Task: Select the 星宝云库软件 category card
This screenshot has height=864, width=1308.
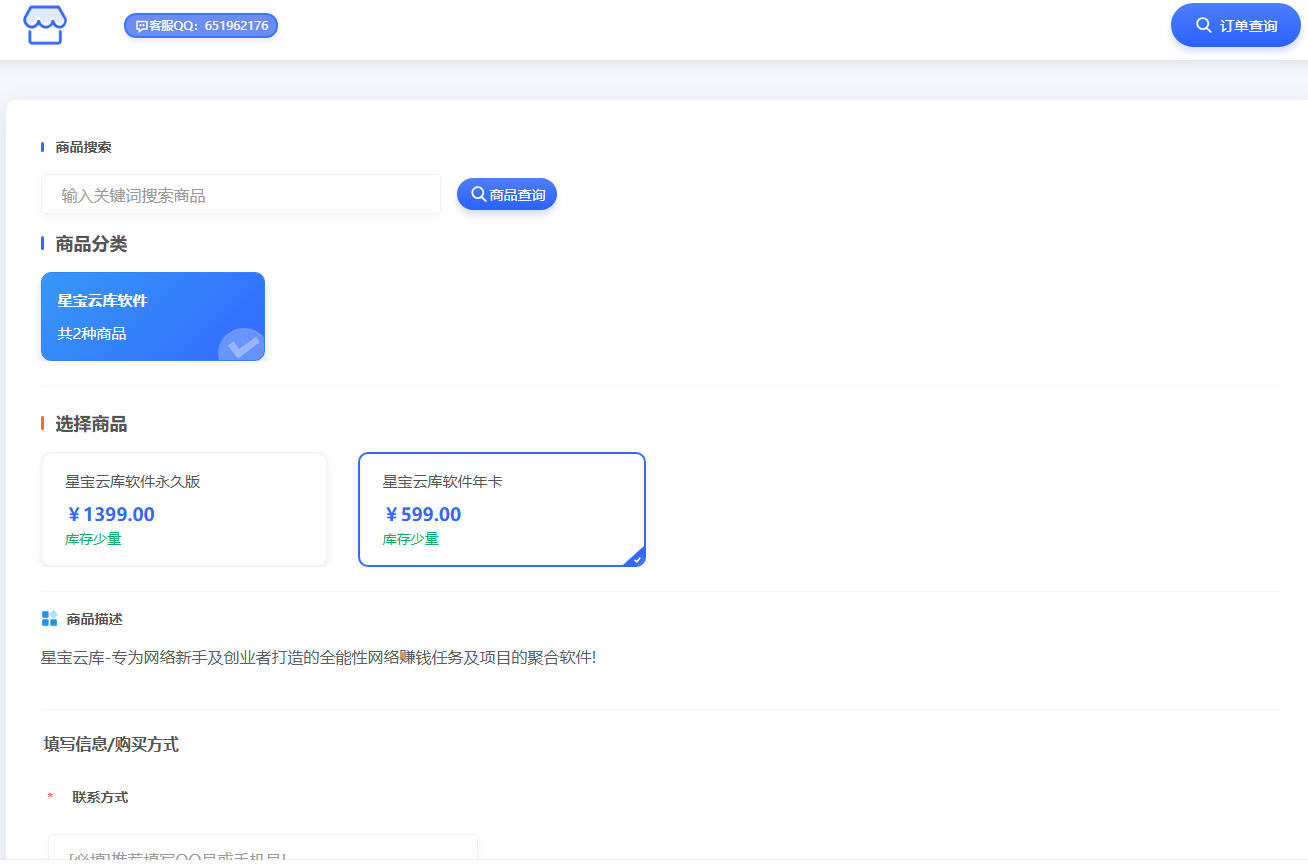Action: pos(152,316)
